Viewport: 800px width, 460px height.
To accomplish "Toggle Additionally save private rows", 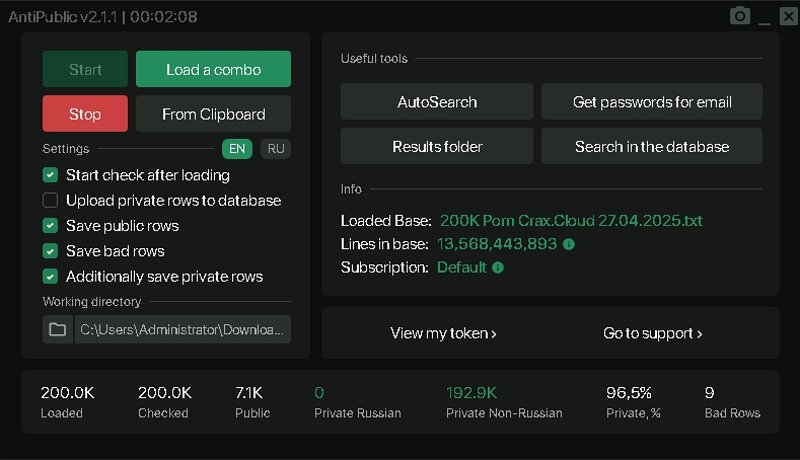I will point(50,276).
